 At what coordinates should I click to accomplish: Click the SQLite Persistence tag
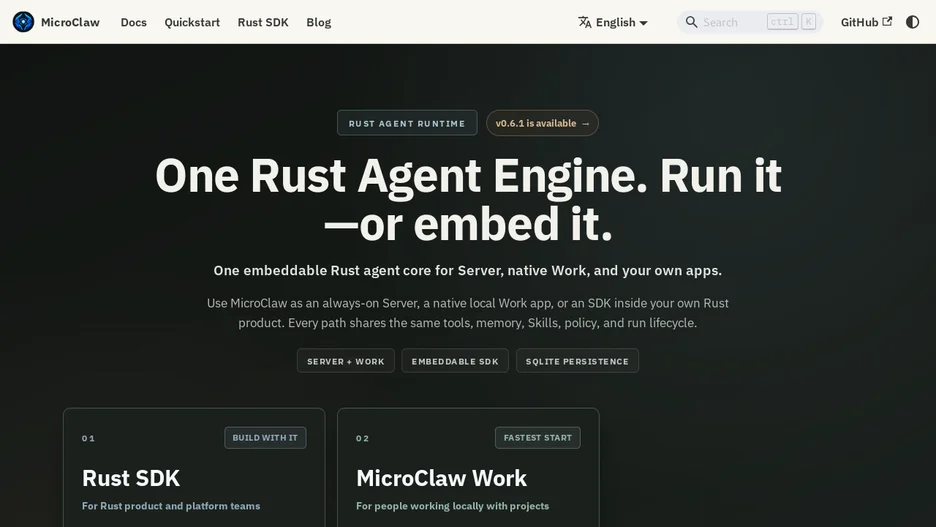(577, 361)
